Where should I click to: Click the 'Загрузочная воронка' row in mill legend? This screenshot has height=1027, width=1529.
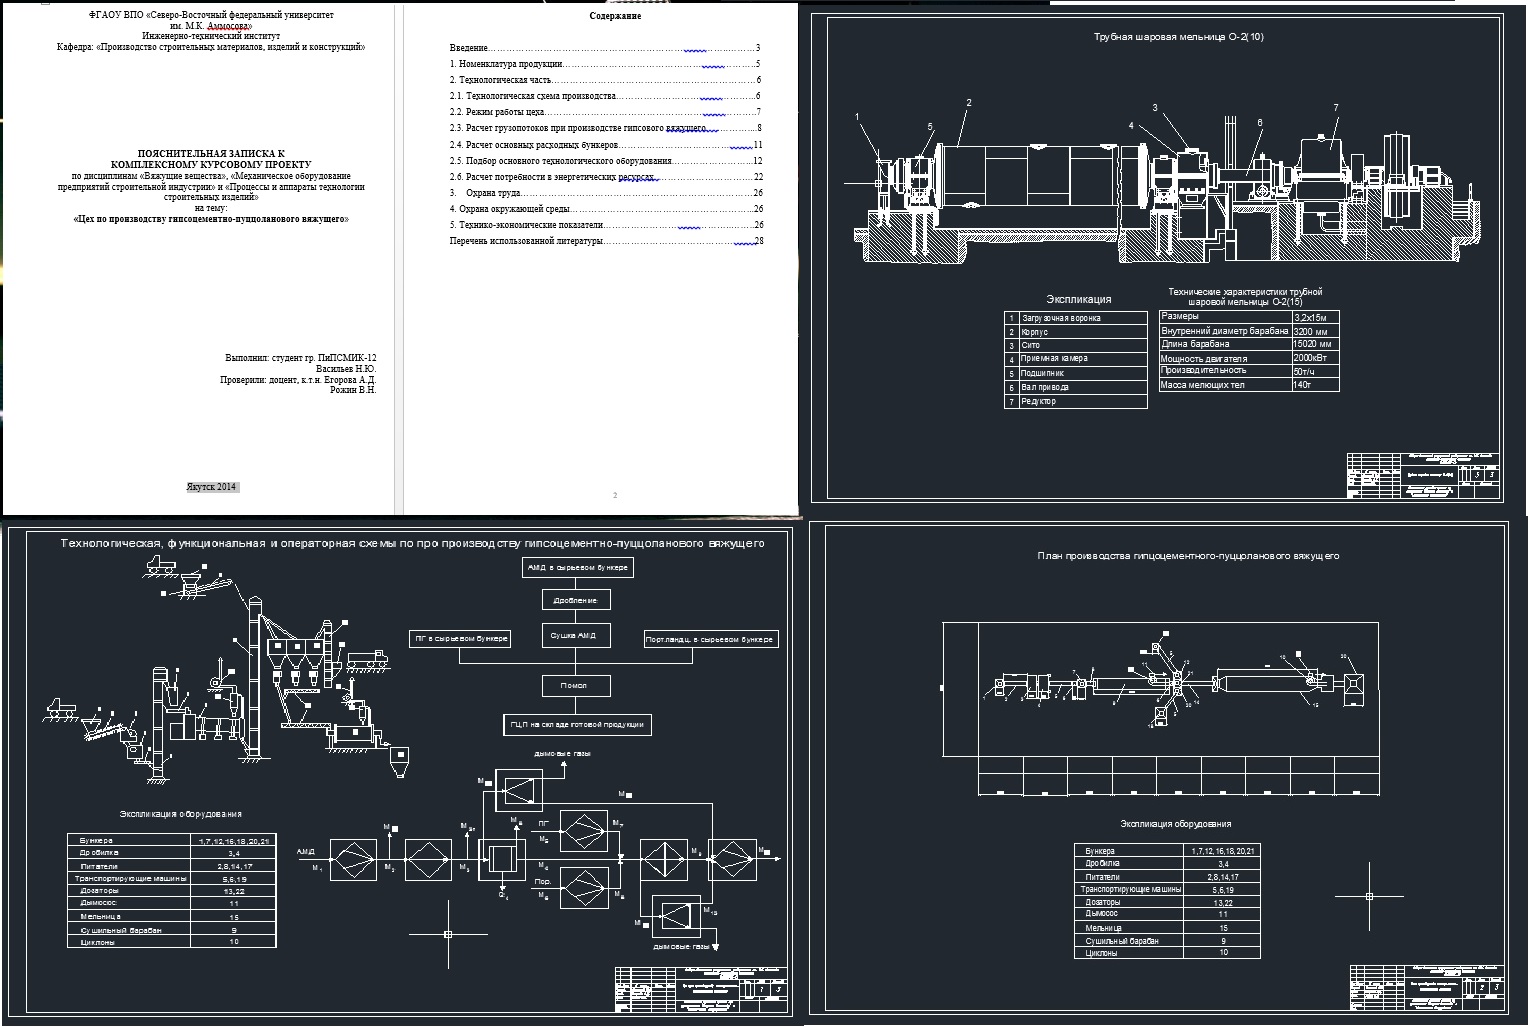tap(1076, 318)
